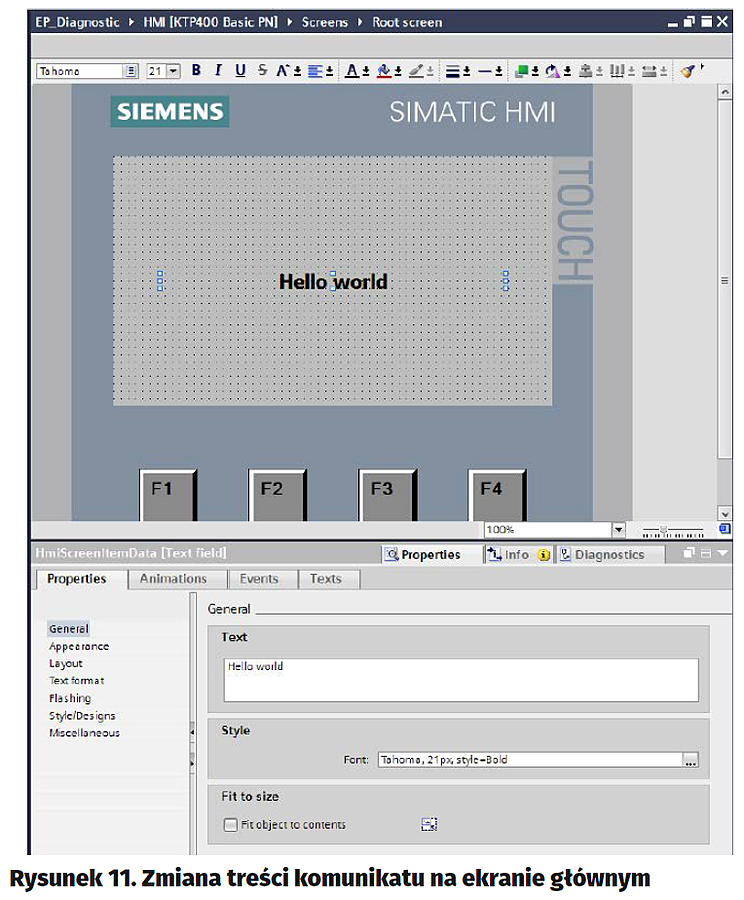The width and height of the screenshot is (744, 900).
Task: Select Appearance in the properties list
Action: point(79,646)
